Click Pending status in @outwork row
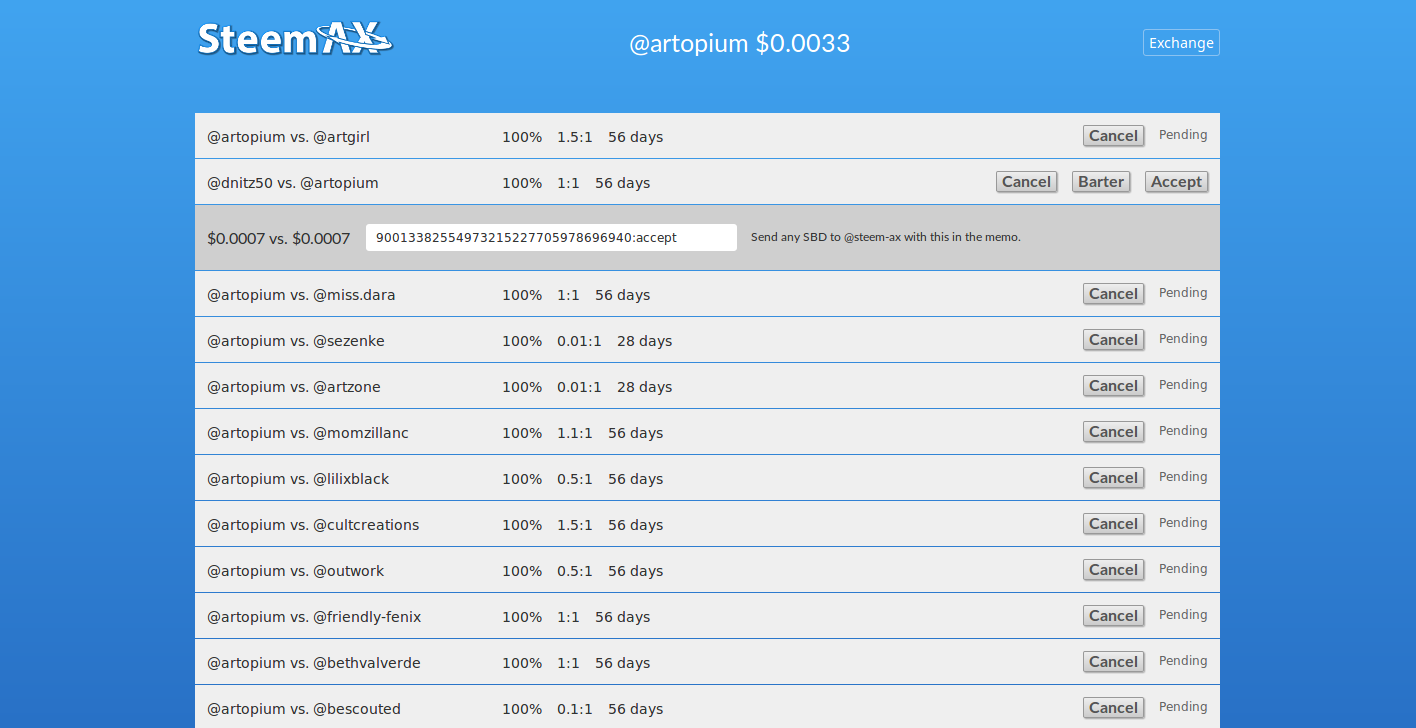This screenshot has height=728, width=1416. (x=1183, y=569)
